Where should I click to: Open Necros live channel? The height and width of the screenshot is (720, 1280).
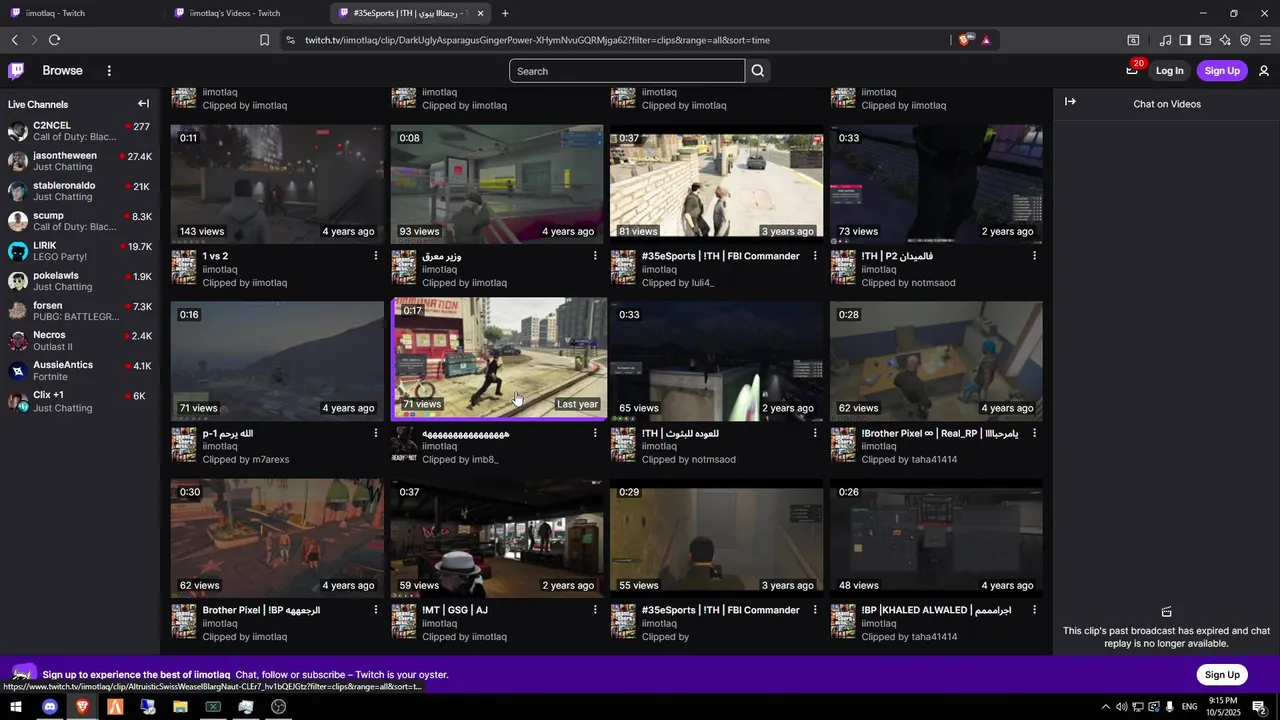click(79, 341)
